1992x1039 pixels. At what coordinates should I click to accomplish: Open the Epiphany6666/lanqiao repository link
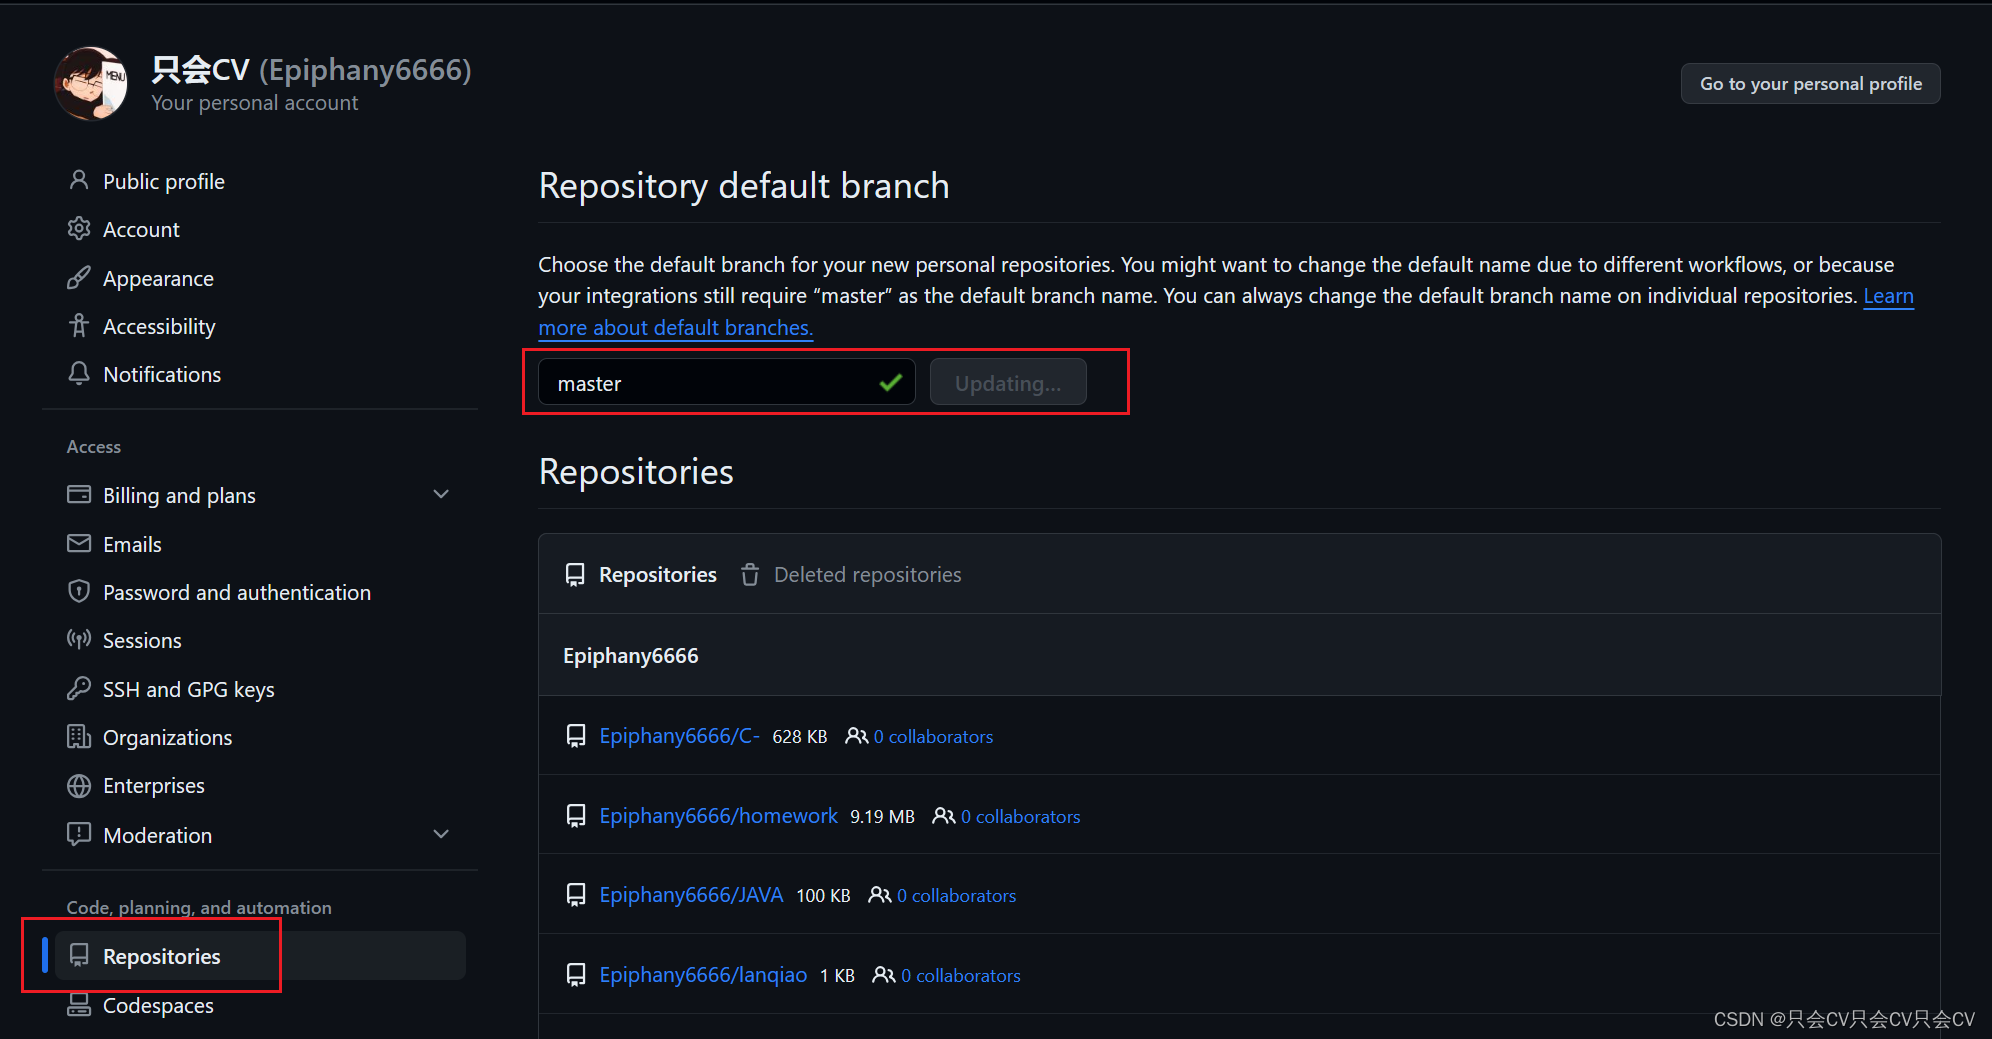coord(703,975)
